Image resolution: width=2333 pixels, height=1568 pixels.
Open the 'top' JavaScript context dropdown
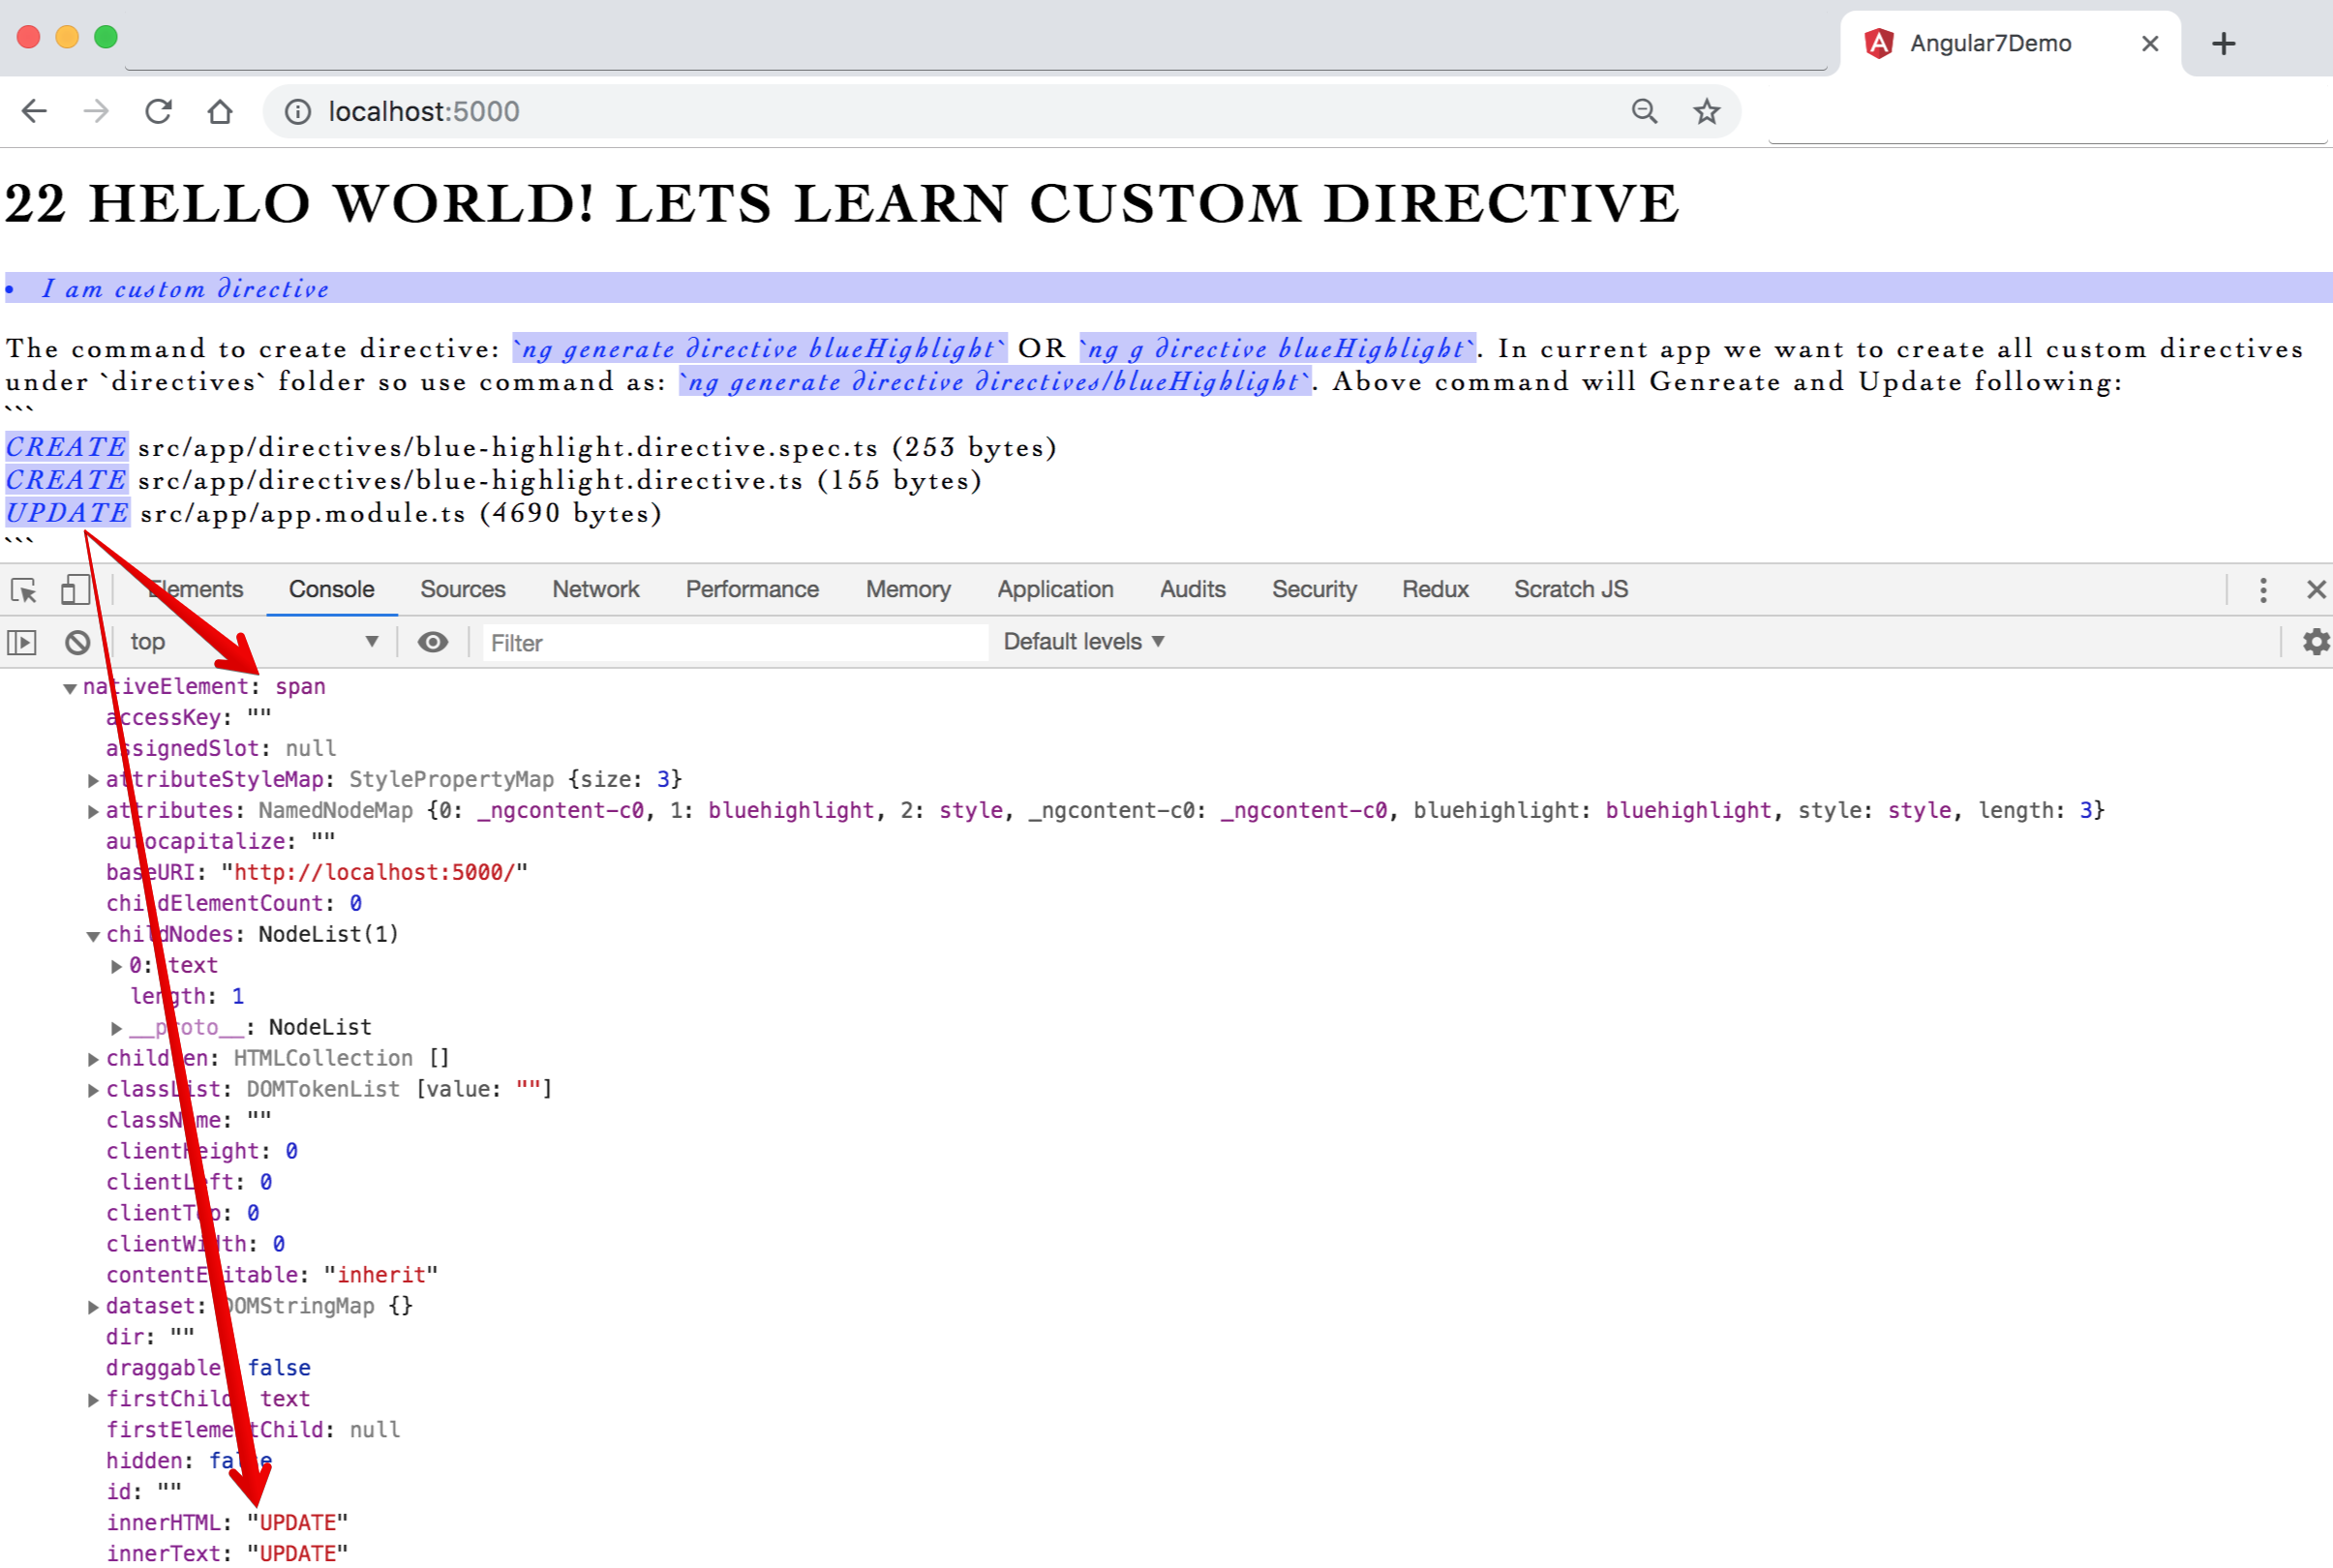coord(254,642)
